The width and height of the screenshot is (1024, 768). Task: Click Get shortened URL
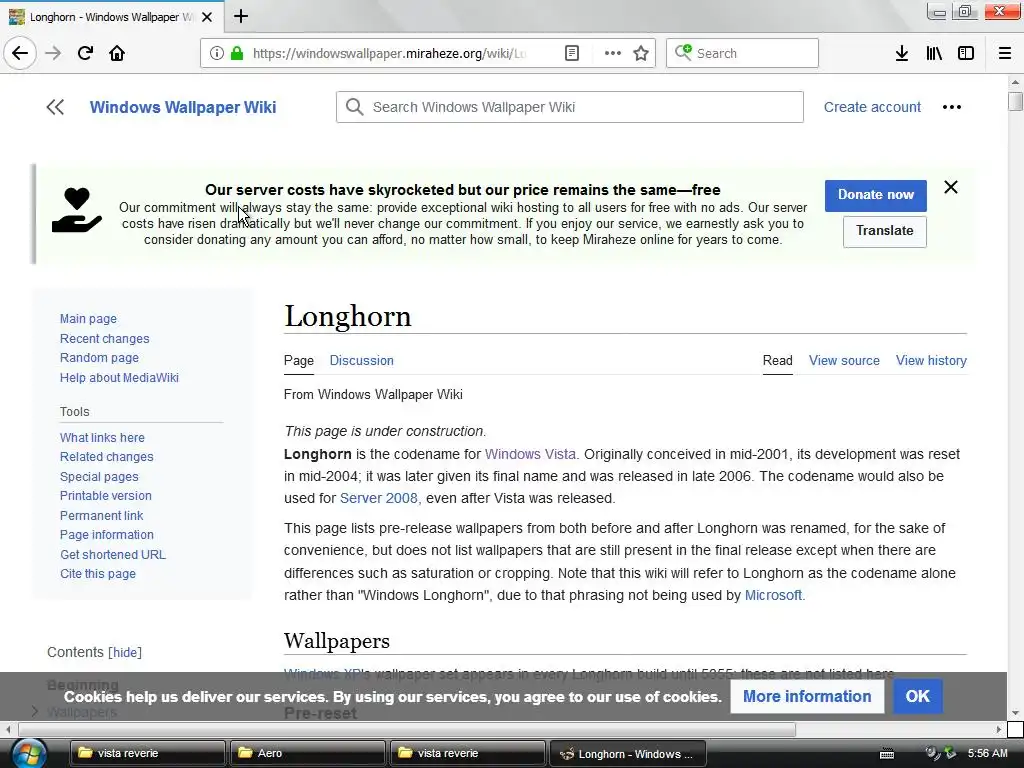pyautogui.click(x=113, y=554)
